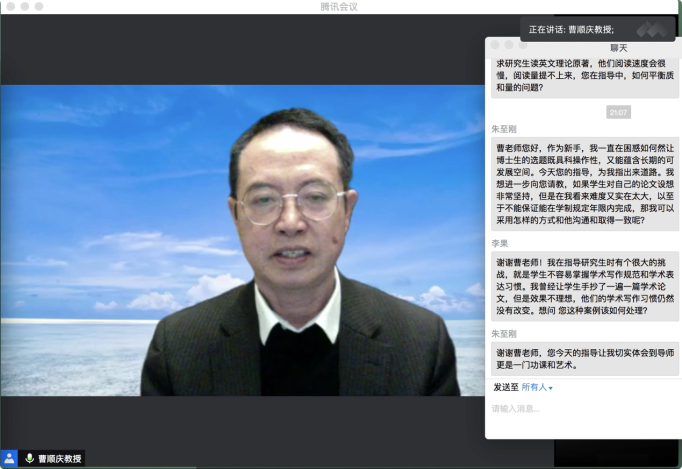
Task: Click the green microphone icon beside 曹顺庆教授
Action: pos(29,458)
